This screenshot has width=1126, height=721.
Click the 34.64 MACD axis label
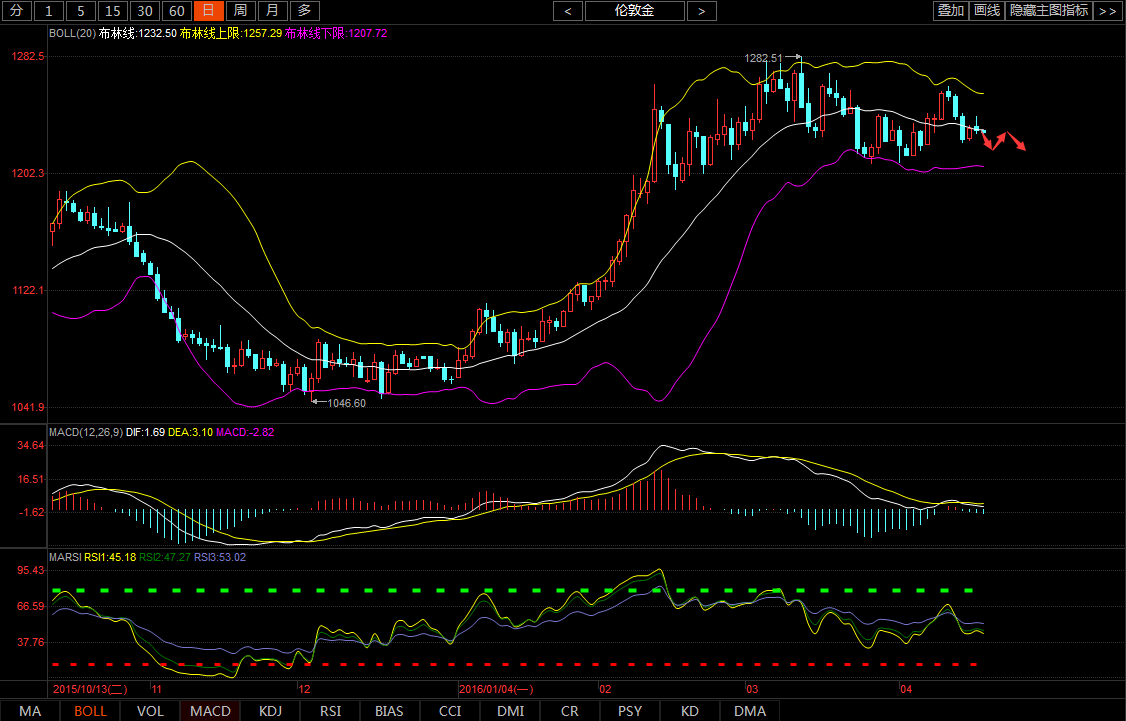[x=31, y=445]
